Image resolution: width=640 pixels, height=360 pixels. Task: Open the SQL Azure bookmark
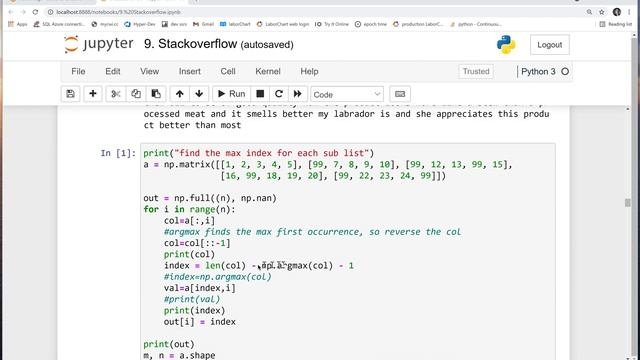pos(59,24)
